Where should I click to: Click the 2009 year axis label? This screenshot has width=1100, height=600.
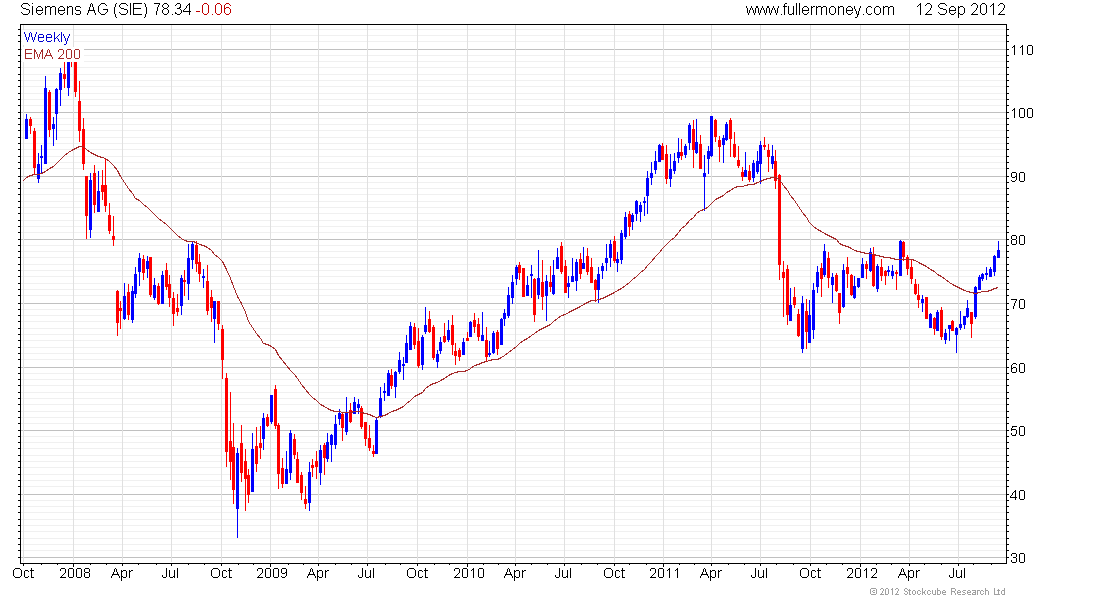pyautogui.click(x=271, y=573)
